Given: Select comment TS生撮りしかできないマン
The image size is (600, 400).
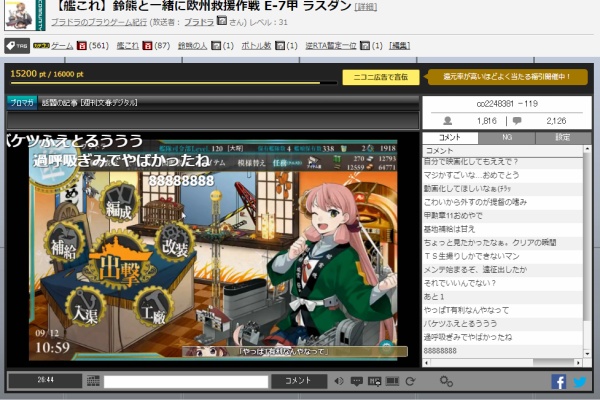Looking at the screenshot, I should coord(503,256).
